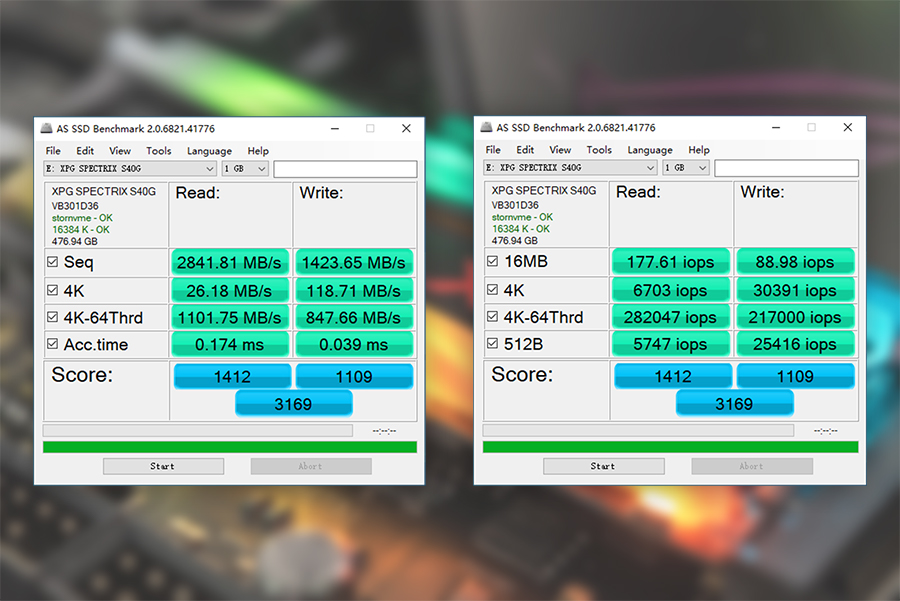900x601 pixels.
Task: Click the total score 3169 in left window
Action: pyautogui.click(x=293, y=404)
